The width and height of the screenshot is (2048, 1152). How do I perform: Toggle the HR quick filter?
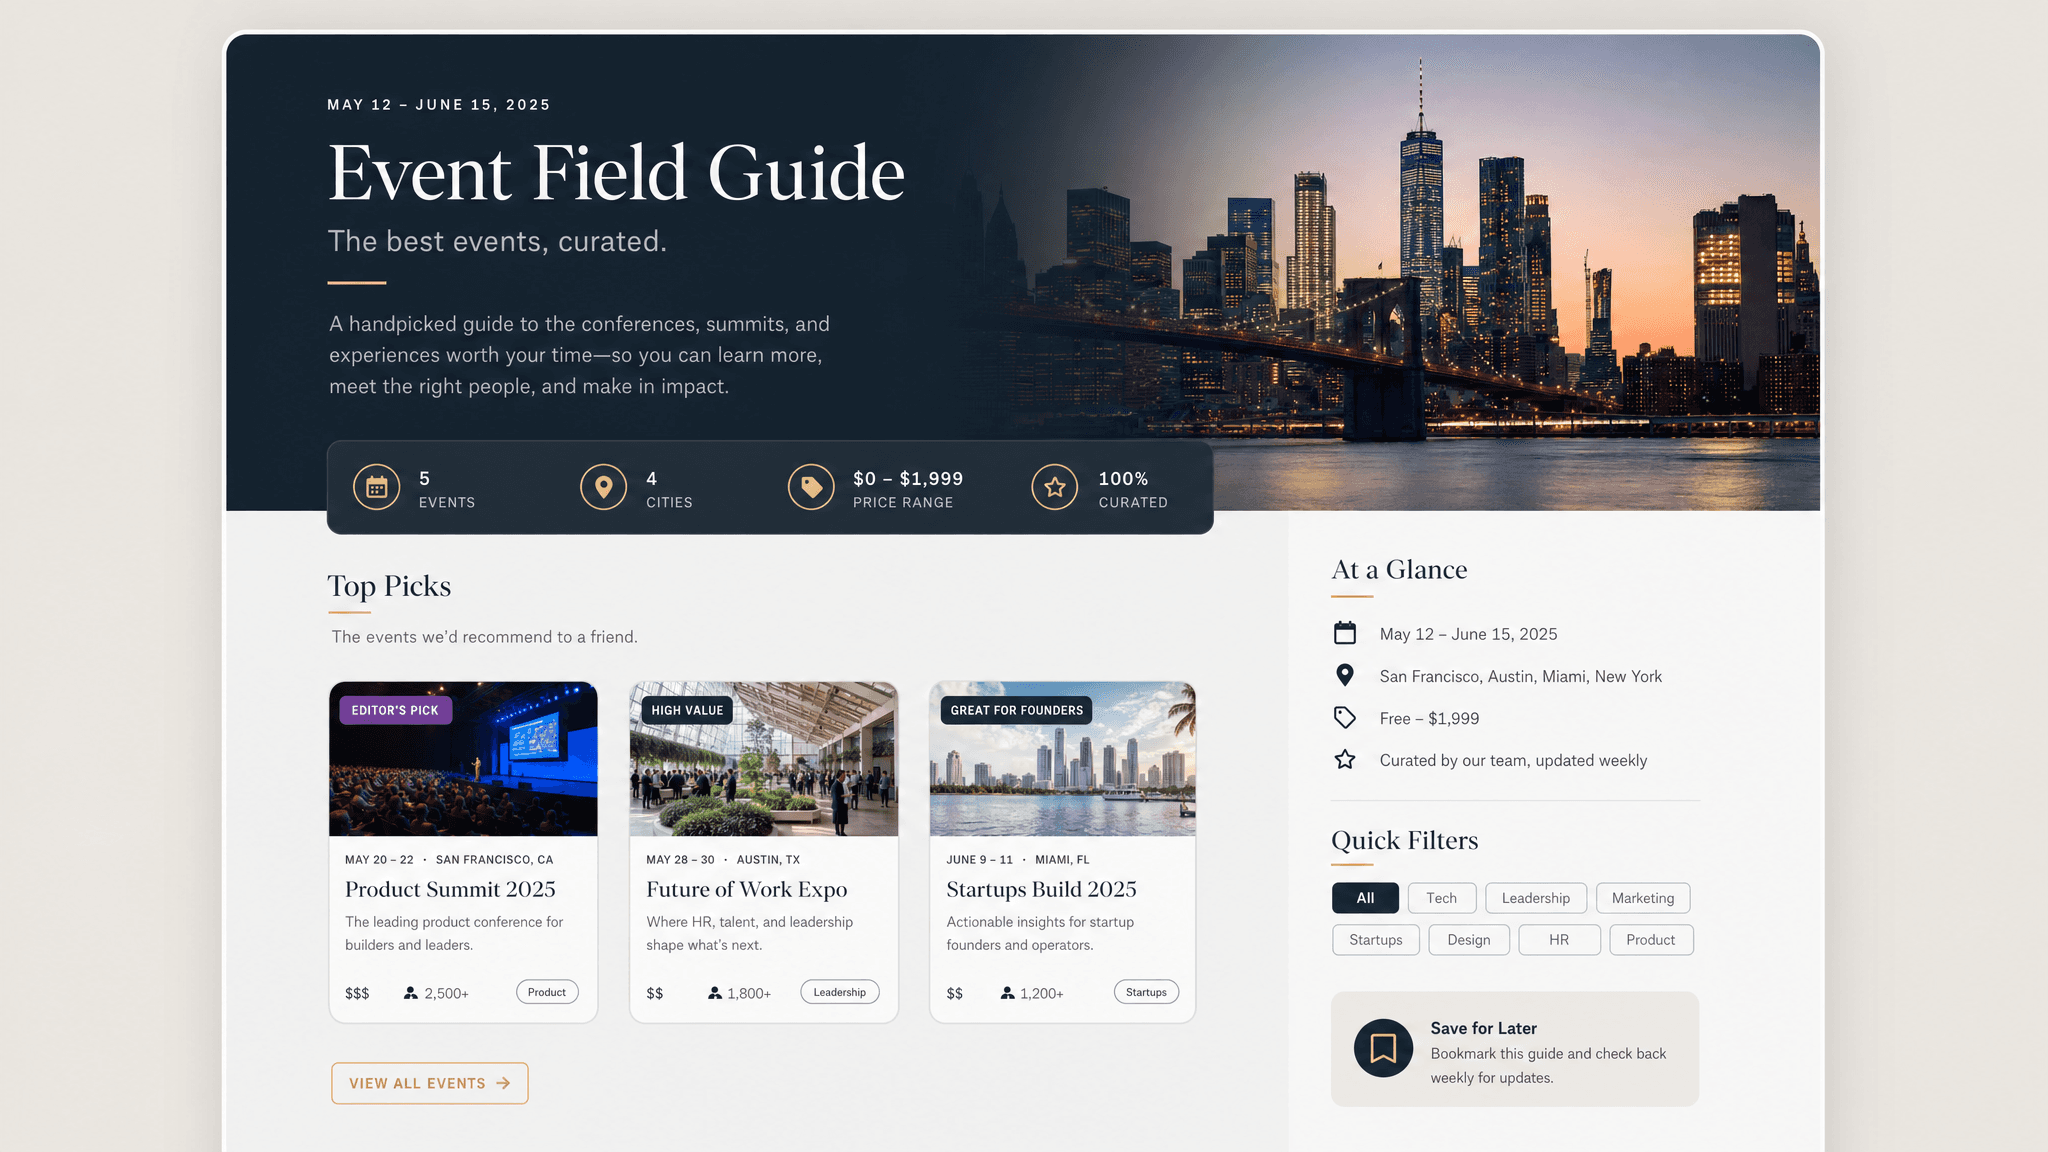(1559, 940)
